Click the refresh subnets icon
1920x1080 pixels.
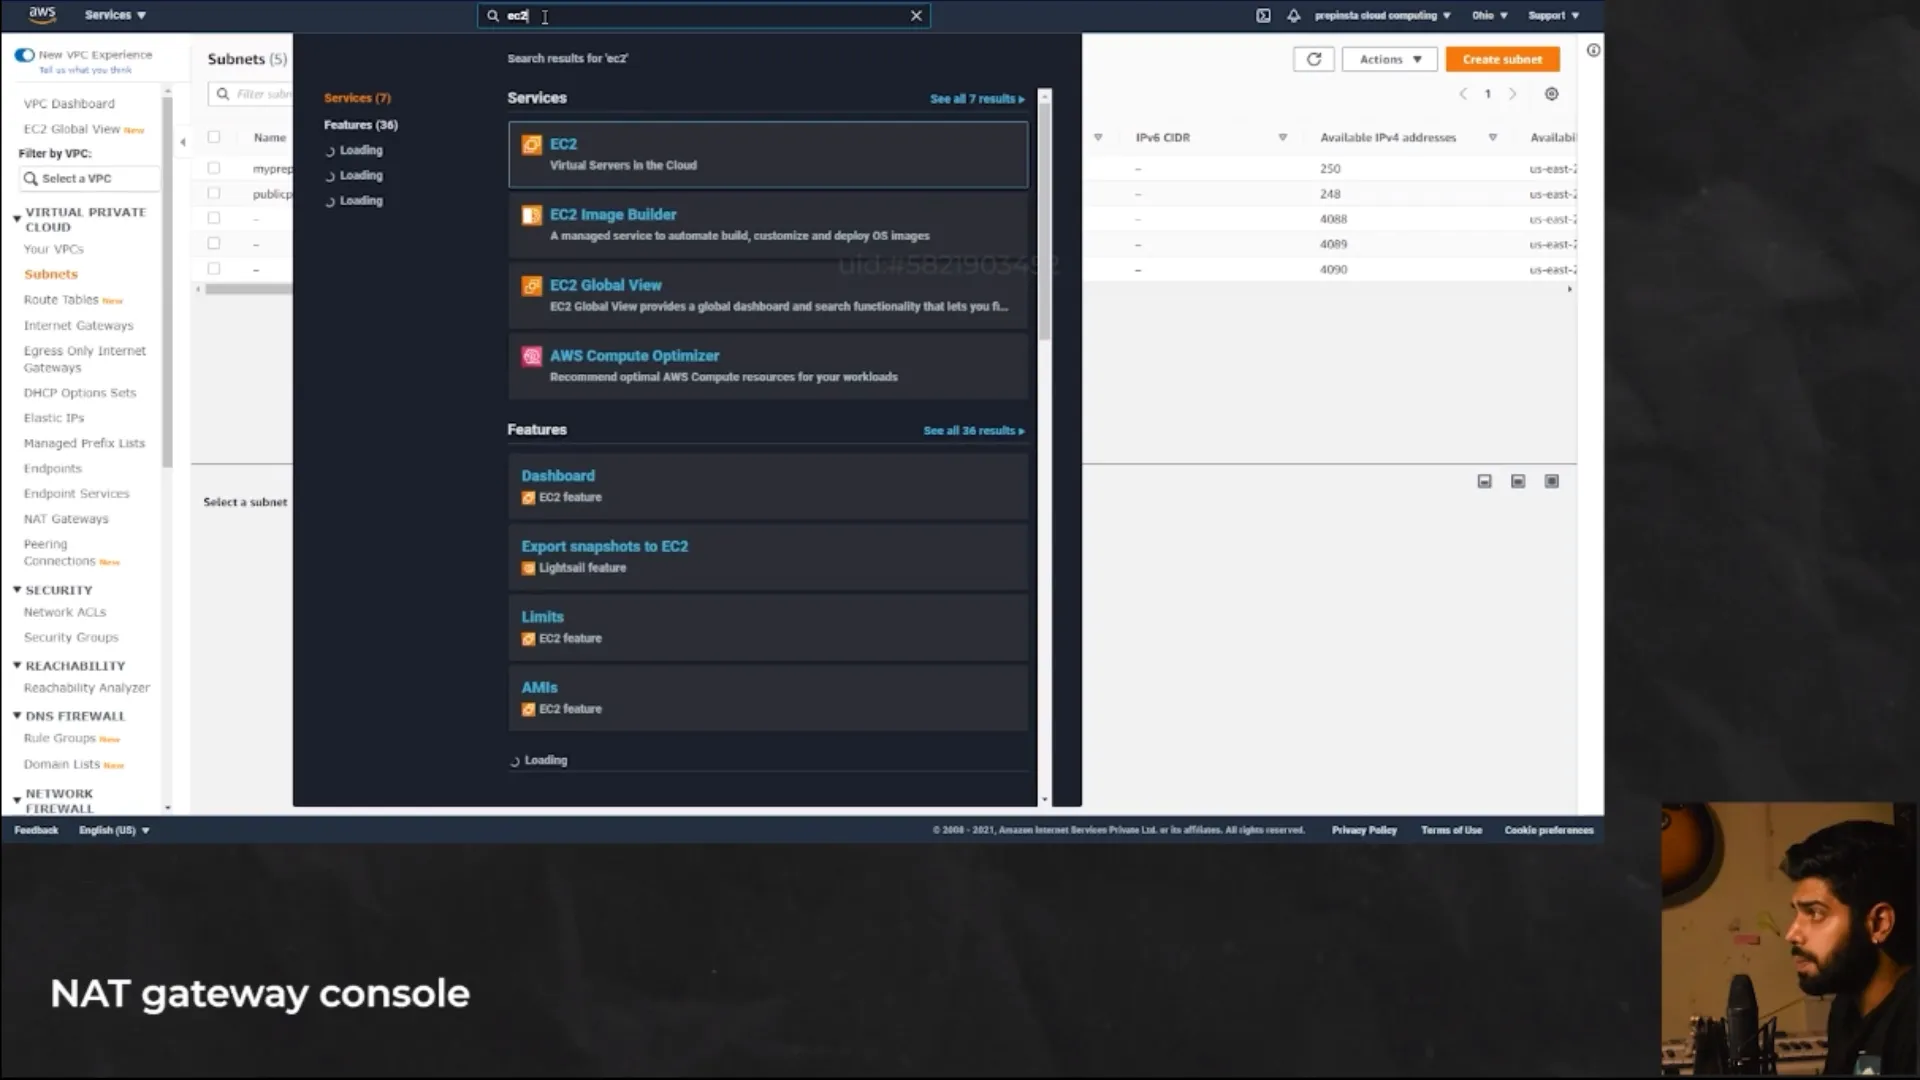(1313, 59)
